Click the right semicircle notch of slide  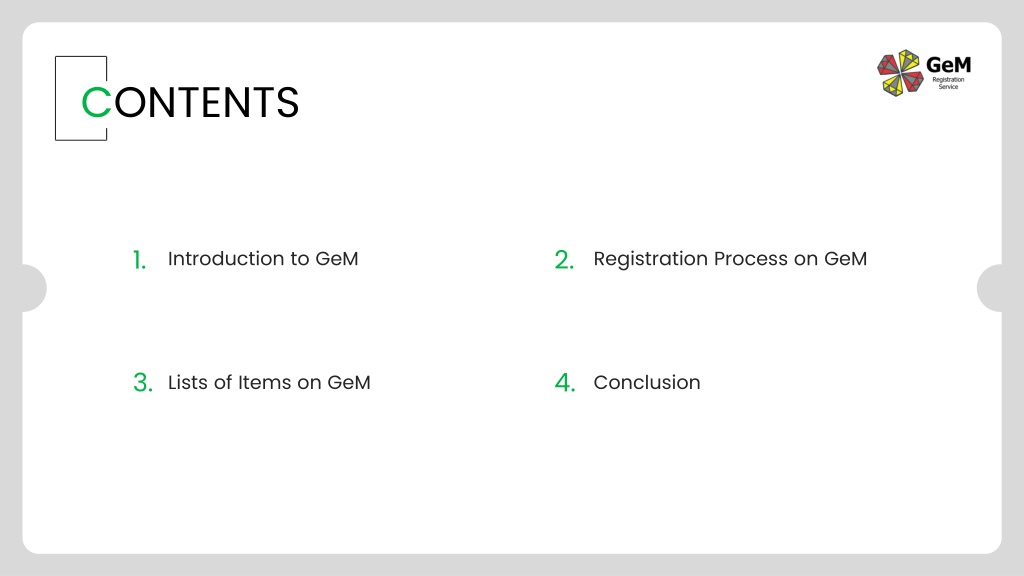pyautogui.click(x=989, y=288)
